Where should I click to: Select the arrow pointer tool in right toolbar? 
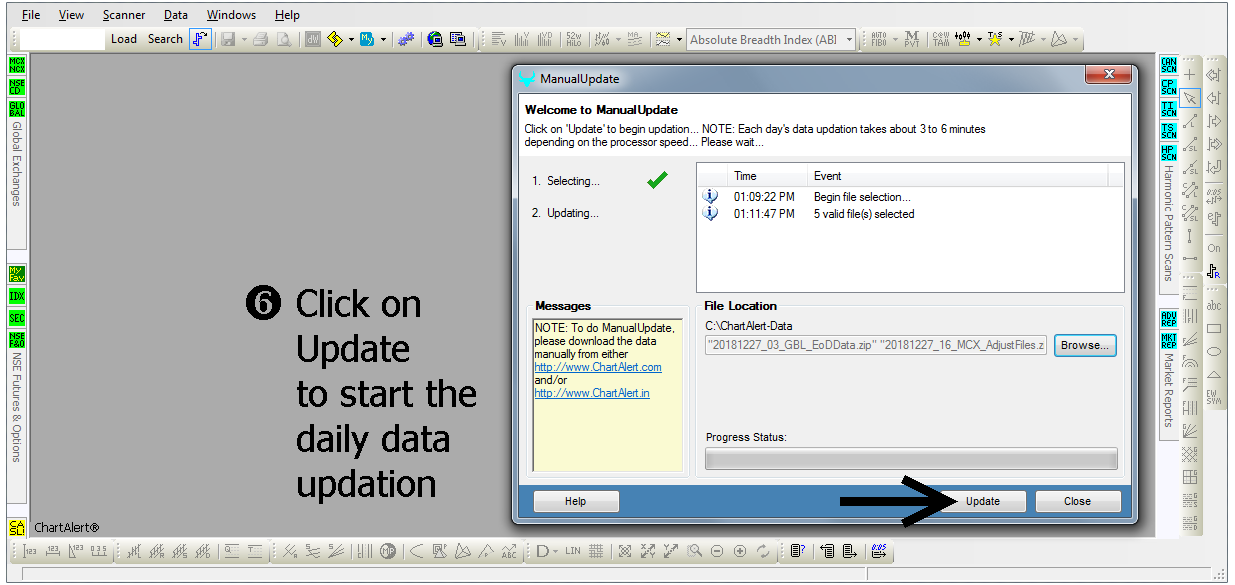1190,98
